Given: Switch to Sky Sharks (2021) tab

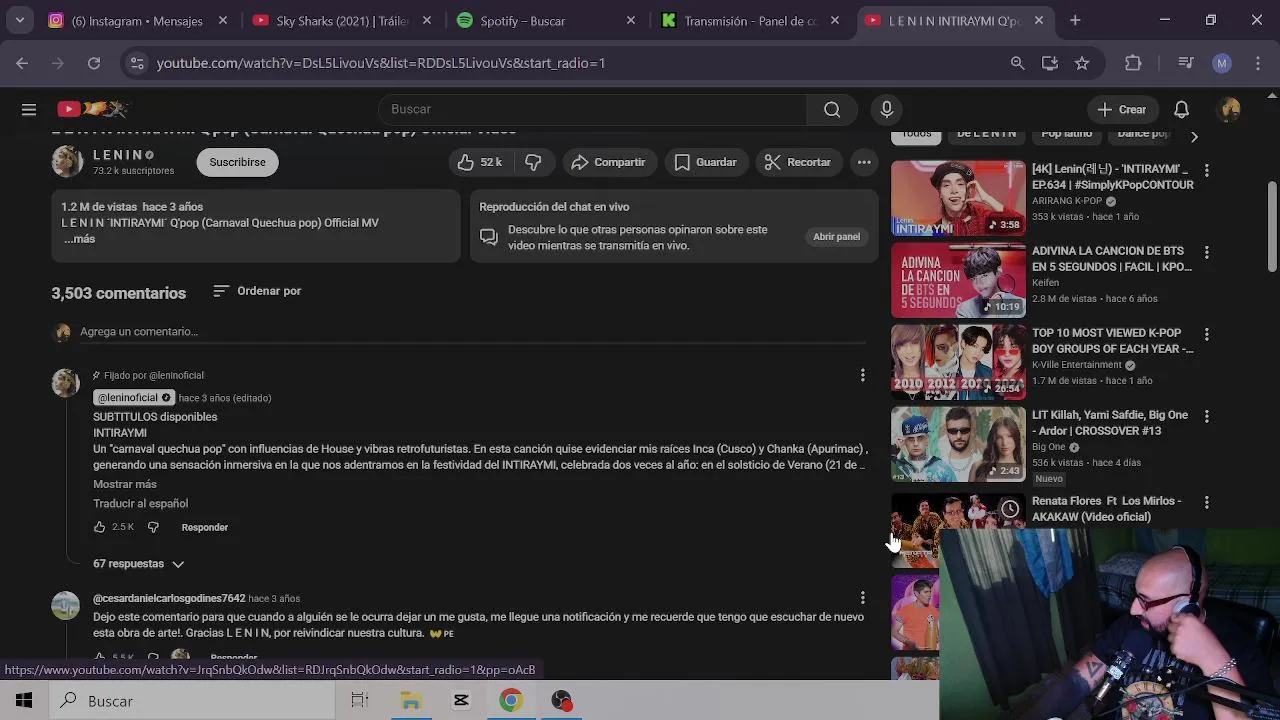Looking at the screenshot, I should pos(341,21).
